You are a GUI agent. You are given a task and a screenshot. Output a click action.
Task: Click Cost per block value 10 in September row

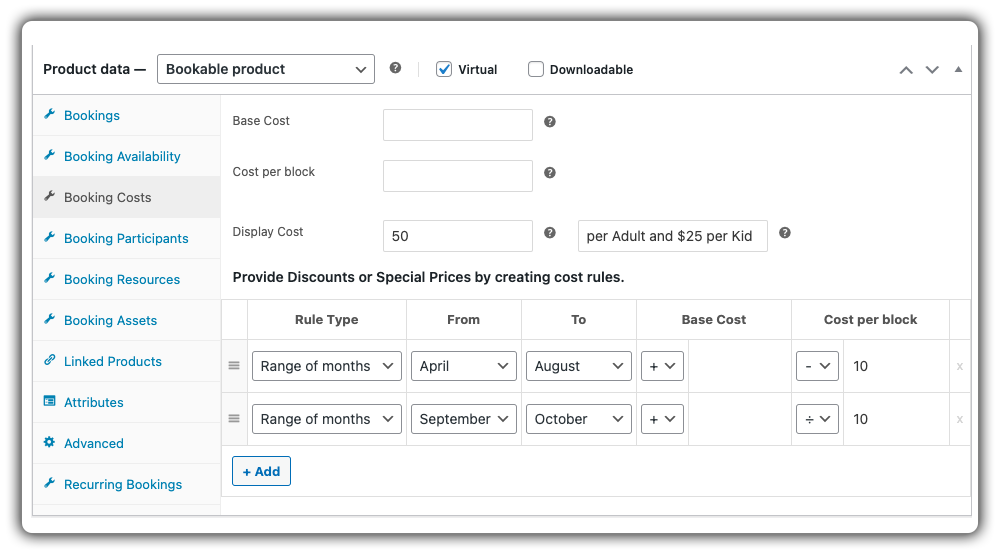(896, 419)
